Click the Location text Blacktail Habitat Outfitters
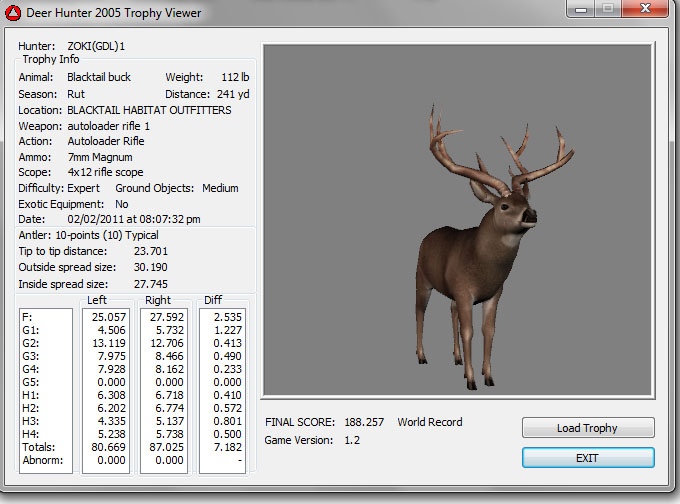This screenshot has height=504, width=680. pyautogui.click(x=149, y=110)
